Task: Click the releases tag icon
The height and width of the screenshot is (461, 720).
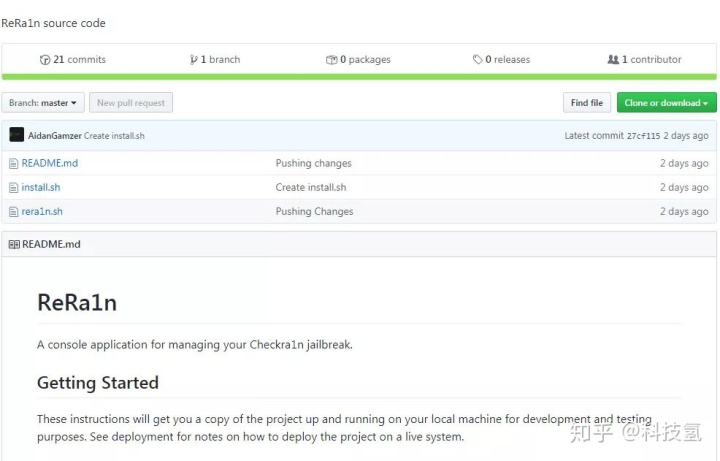Action: click(478, 60)
